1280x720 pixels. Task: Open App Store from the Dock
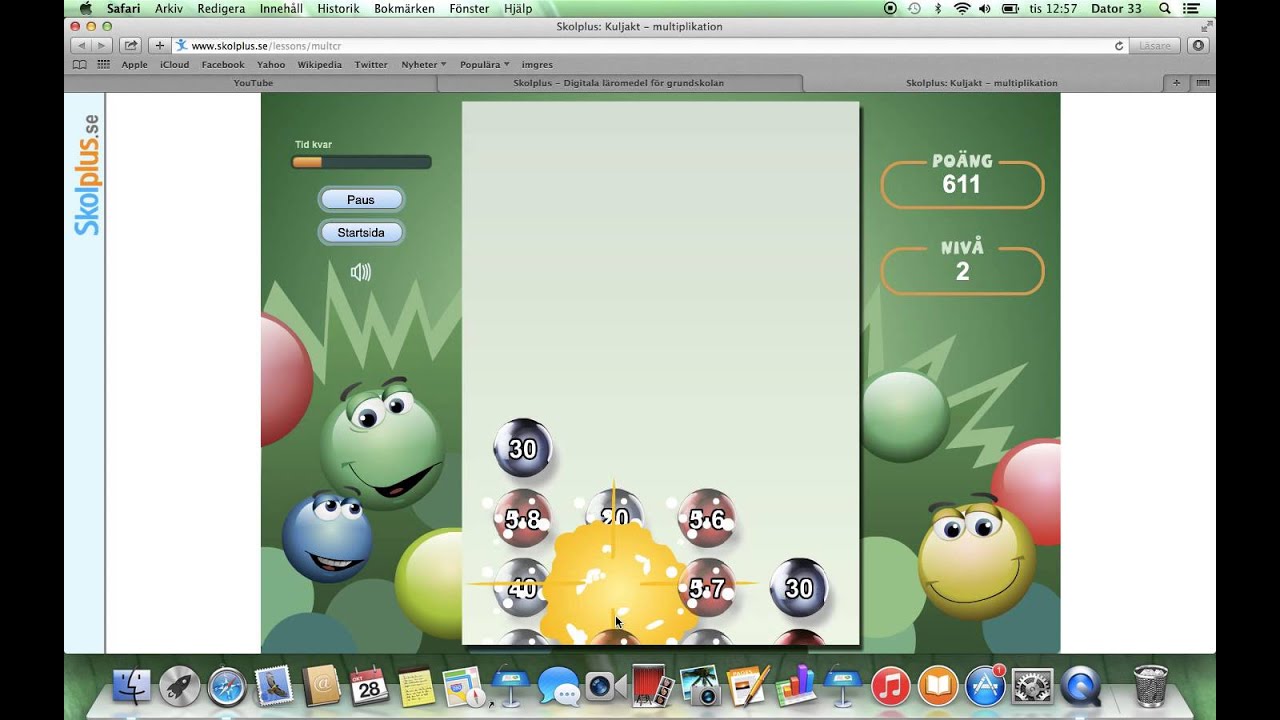[x=985, y=687]
